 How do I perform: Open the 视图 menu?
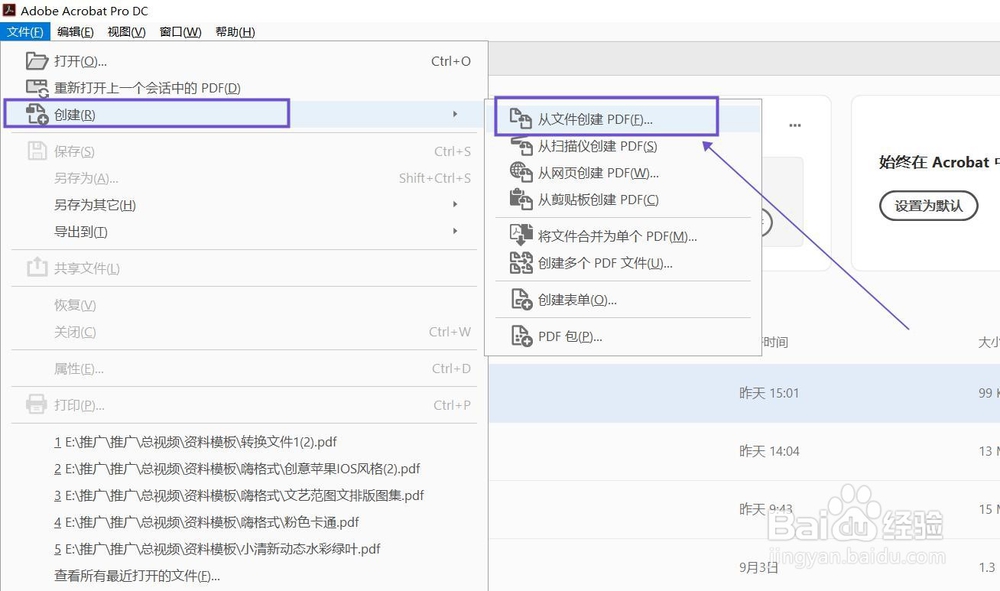click(123, 31)
